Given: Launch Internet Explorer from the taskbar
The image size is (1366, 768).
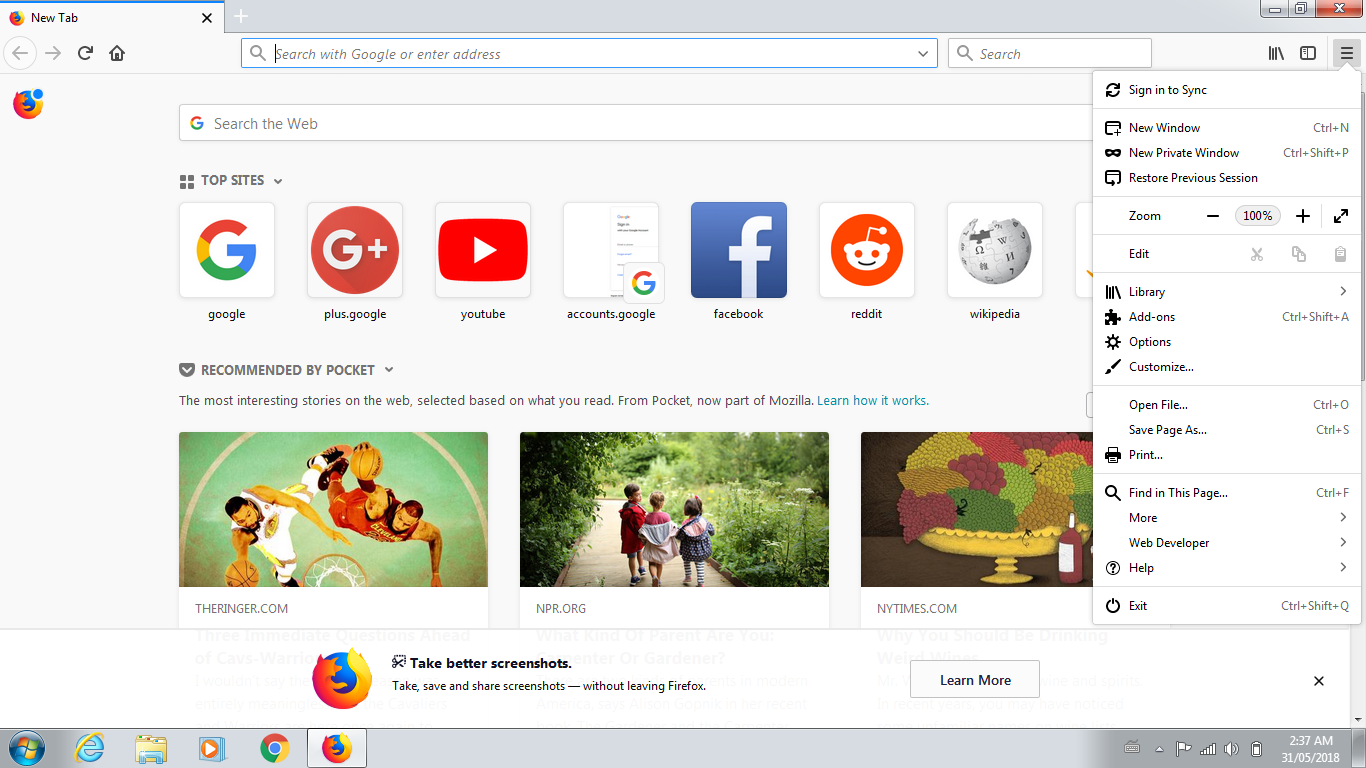Looking at the screenshot, I should [x=89, y=748].
